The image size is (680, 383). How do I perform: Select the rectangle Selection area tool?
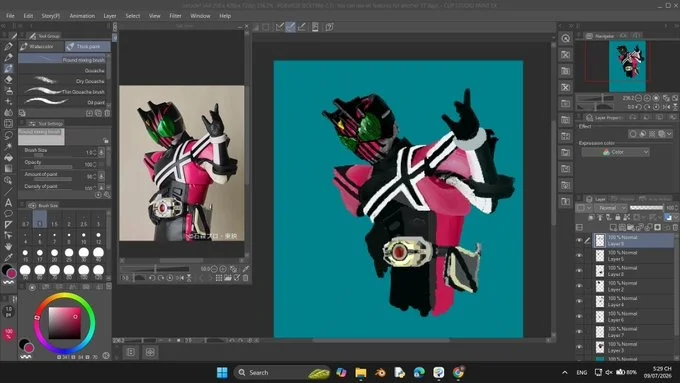[8, 124]
